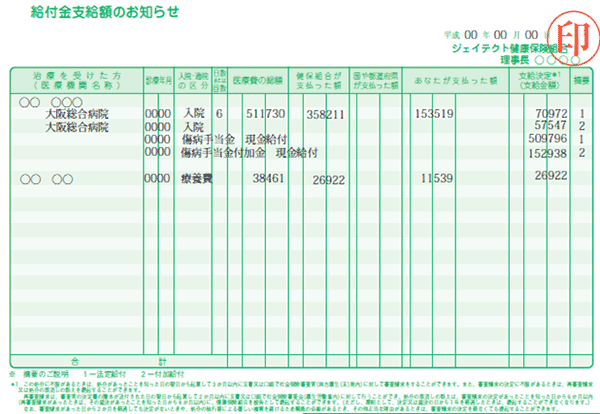Image resolution: width=600 pixels, height=414 pixels.
Task: Click the 支給決定 (支給金額) column header
Action: [x=540, y=81]
